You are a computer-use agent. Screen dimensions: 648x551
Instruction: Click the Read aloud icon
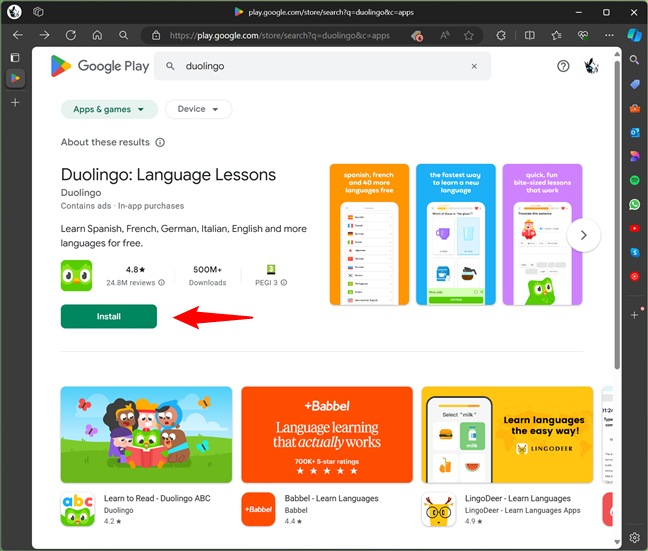444,36
